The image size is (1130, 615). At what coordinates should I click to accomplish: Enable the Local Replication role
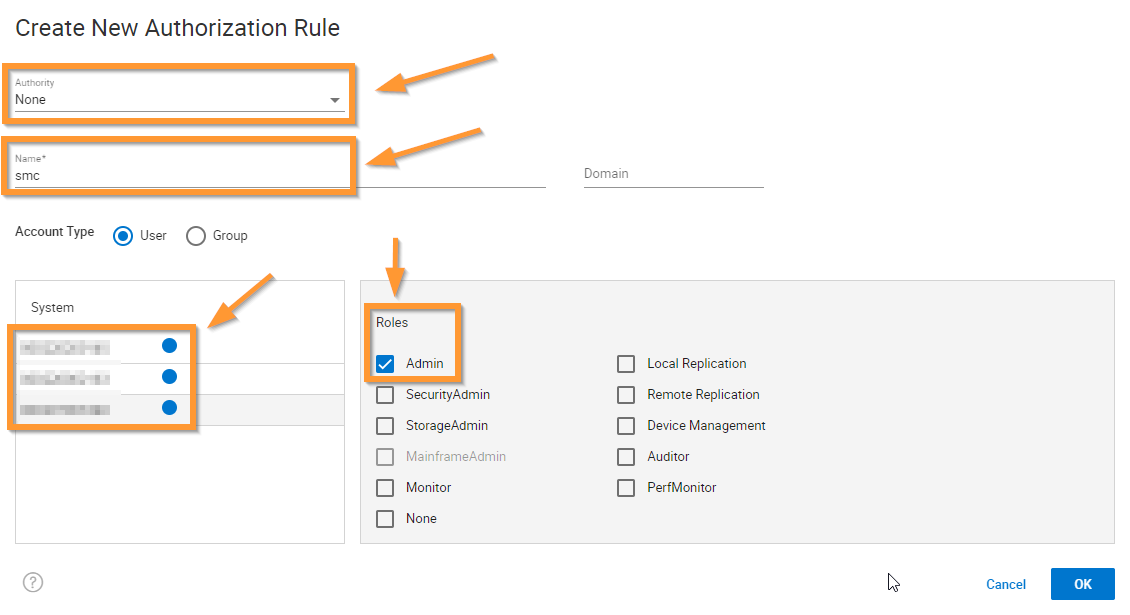click(x=625, y=363)
